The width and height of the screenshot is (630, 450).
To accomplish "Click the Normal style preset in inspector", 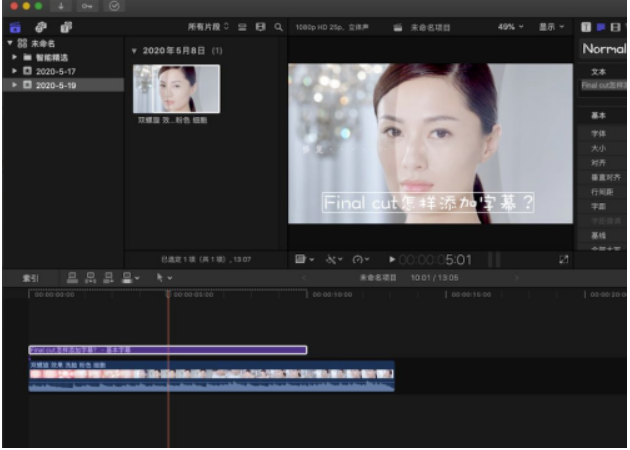I will [x=603, y=49].
